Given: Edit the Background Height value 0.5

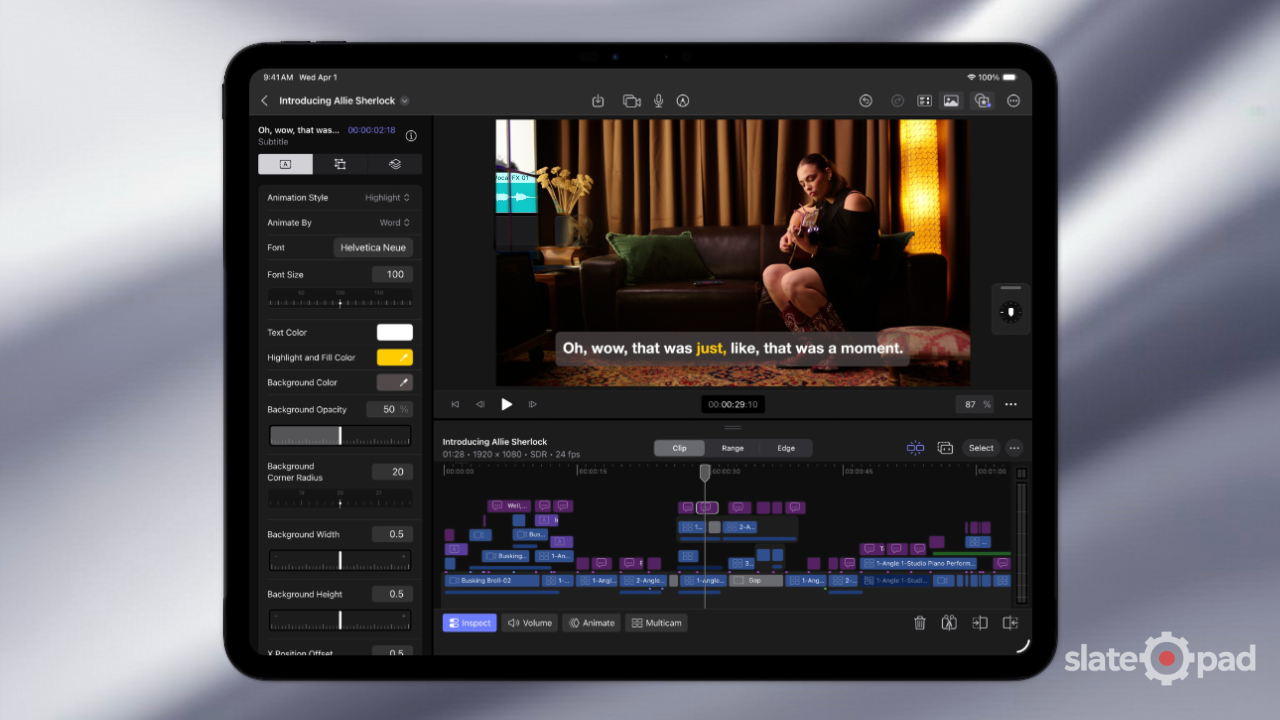Looking at the screenshot, I should [x=392, y=595].
